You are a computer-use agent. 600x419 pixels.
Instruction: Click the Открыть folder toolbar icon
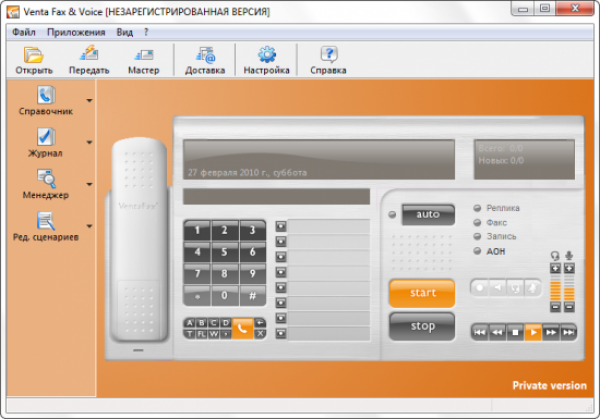(x=34, y=60)
